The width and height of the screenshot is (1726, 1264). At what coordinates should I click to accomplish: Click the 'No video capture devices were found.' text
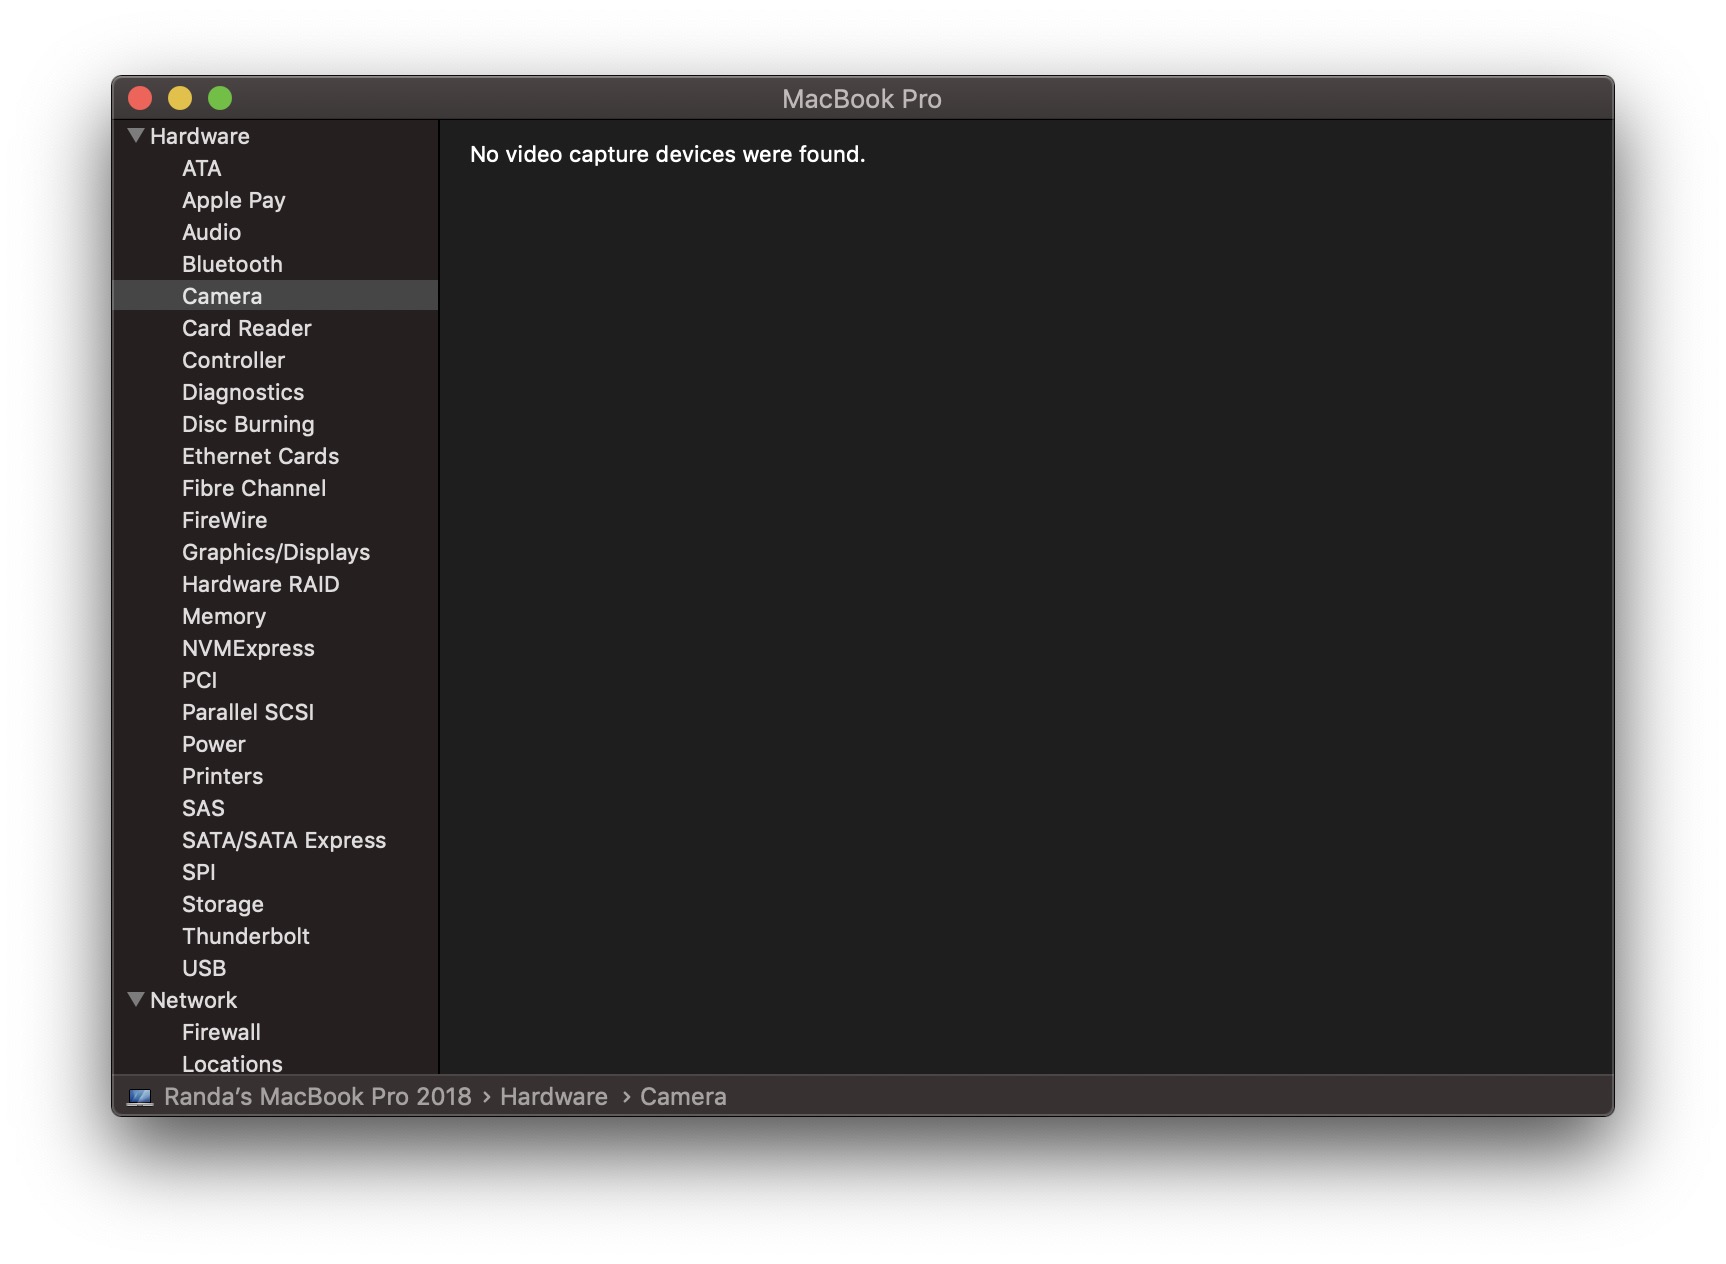668,154
